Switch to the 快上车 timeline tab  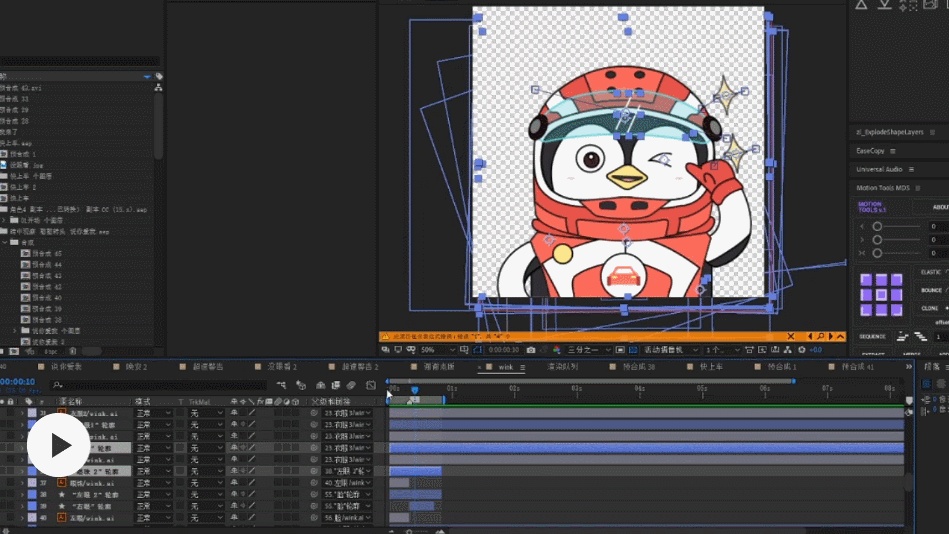pos(711,367)
